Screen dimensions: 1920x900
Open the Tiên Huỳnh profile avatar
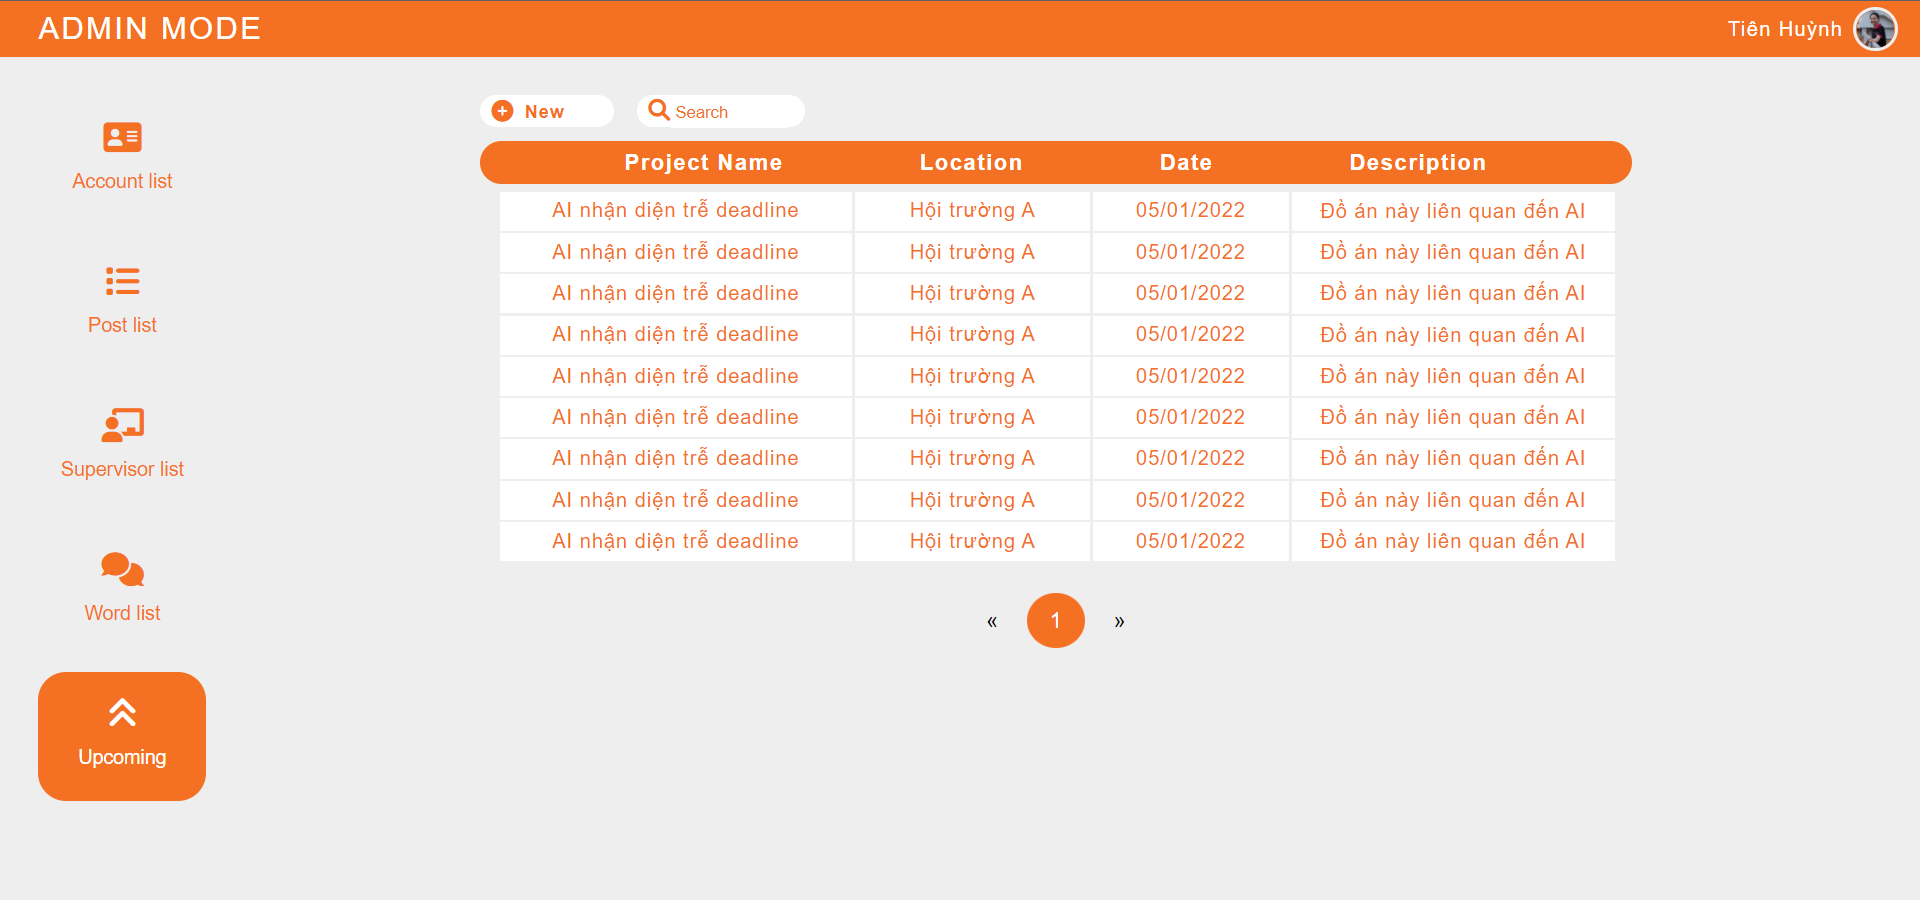pos(1875,29)
